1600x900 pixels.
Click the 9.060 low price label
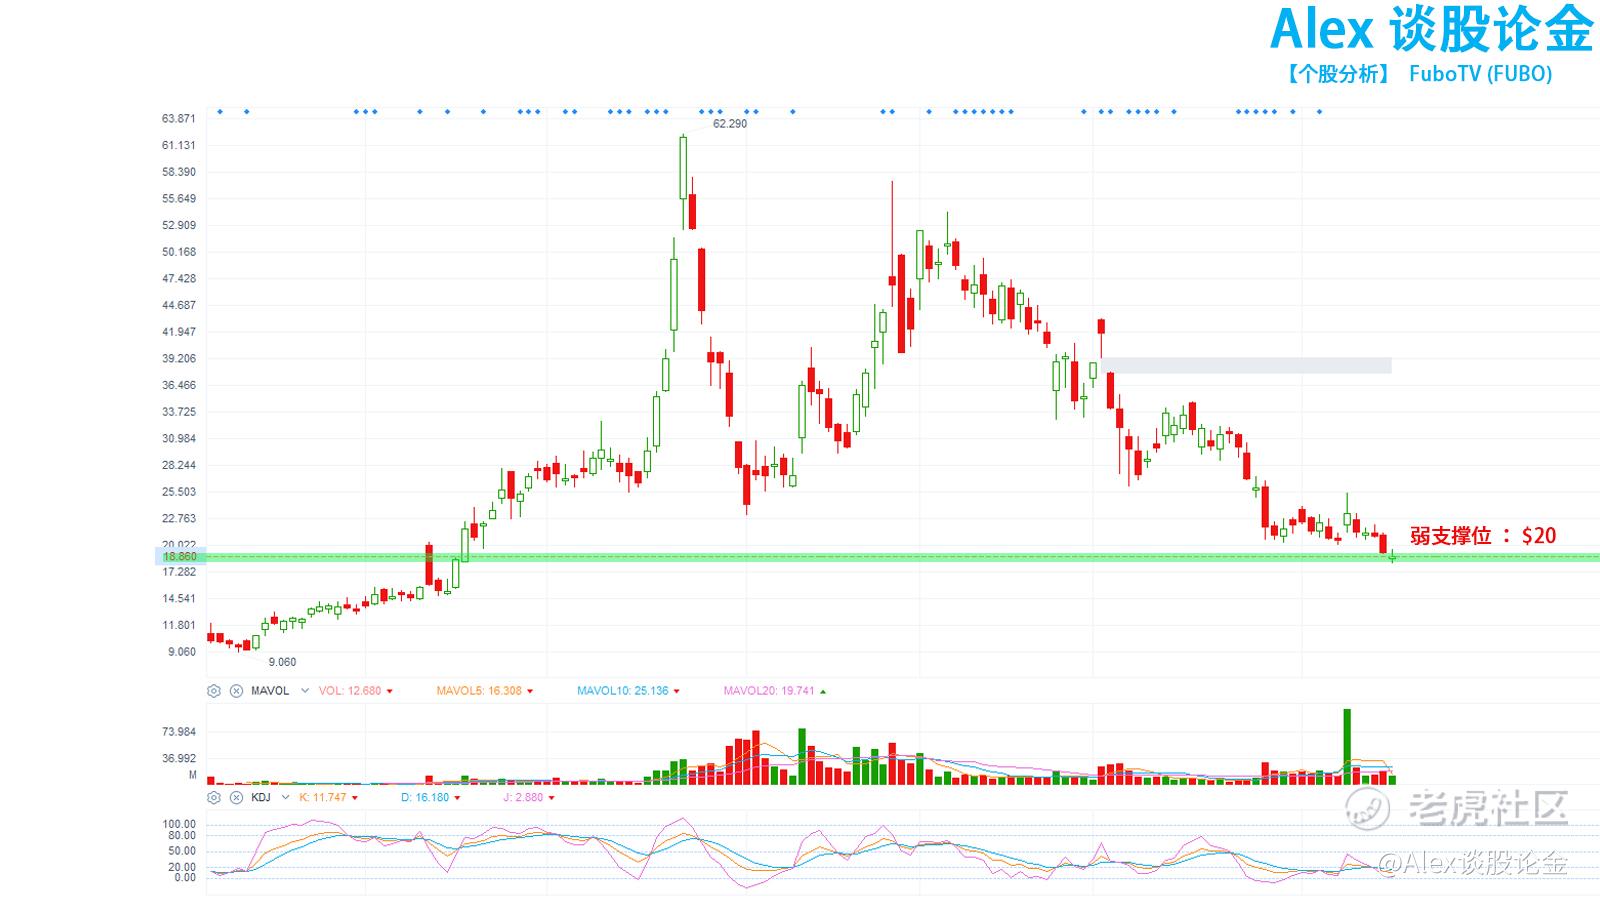pos(282,662)
